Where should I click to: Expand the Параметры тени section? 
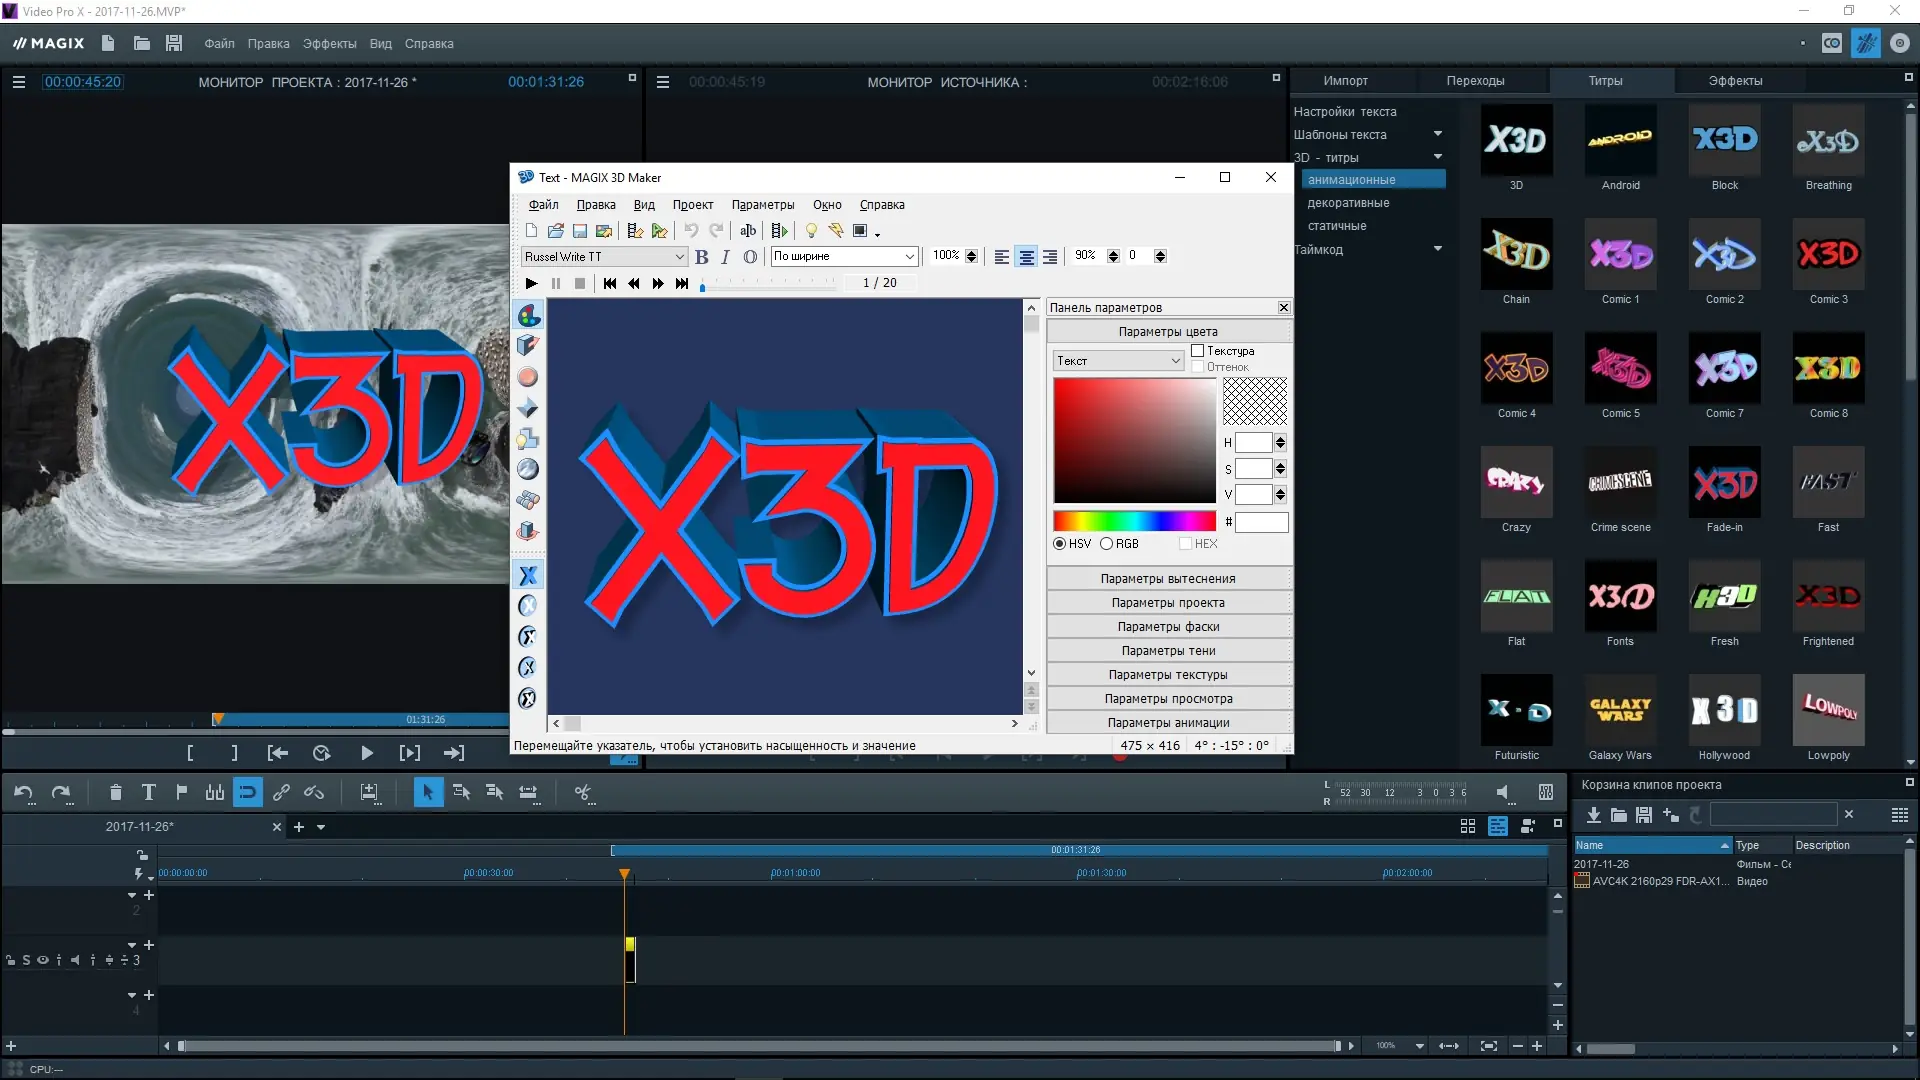coord(1168,651)
